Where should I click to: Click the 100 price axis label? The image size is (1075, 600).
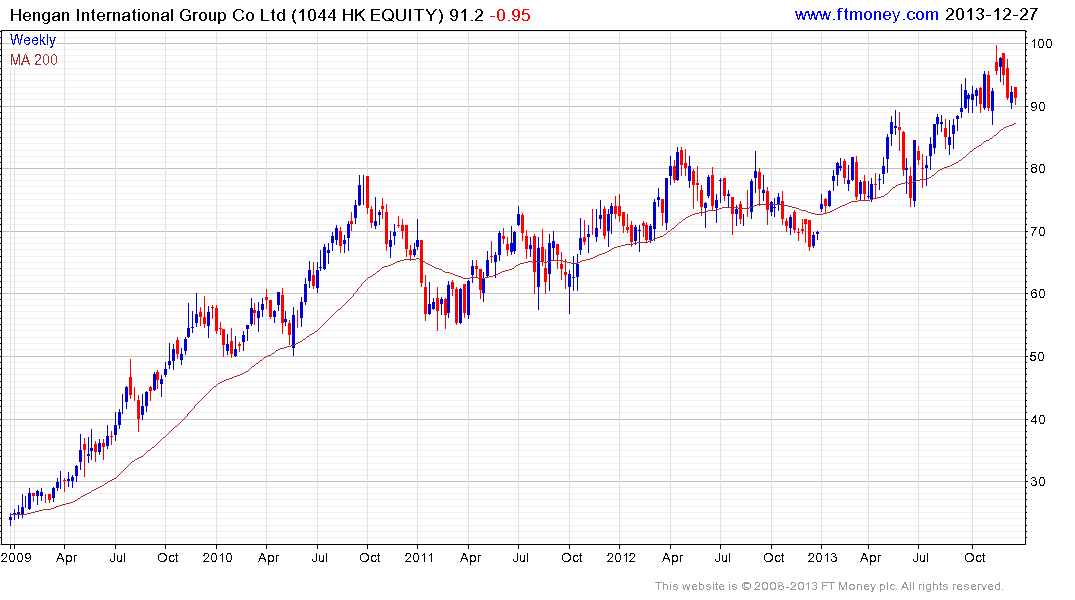(x=1041, y=44)
